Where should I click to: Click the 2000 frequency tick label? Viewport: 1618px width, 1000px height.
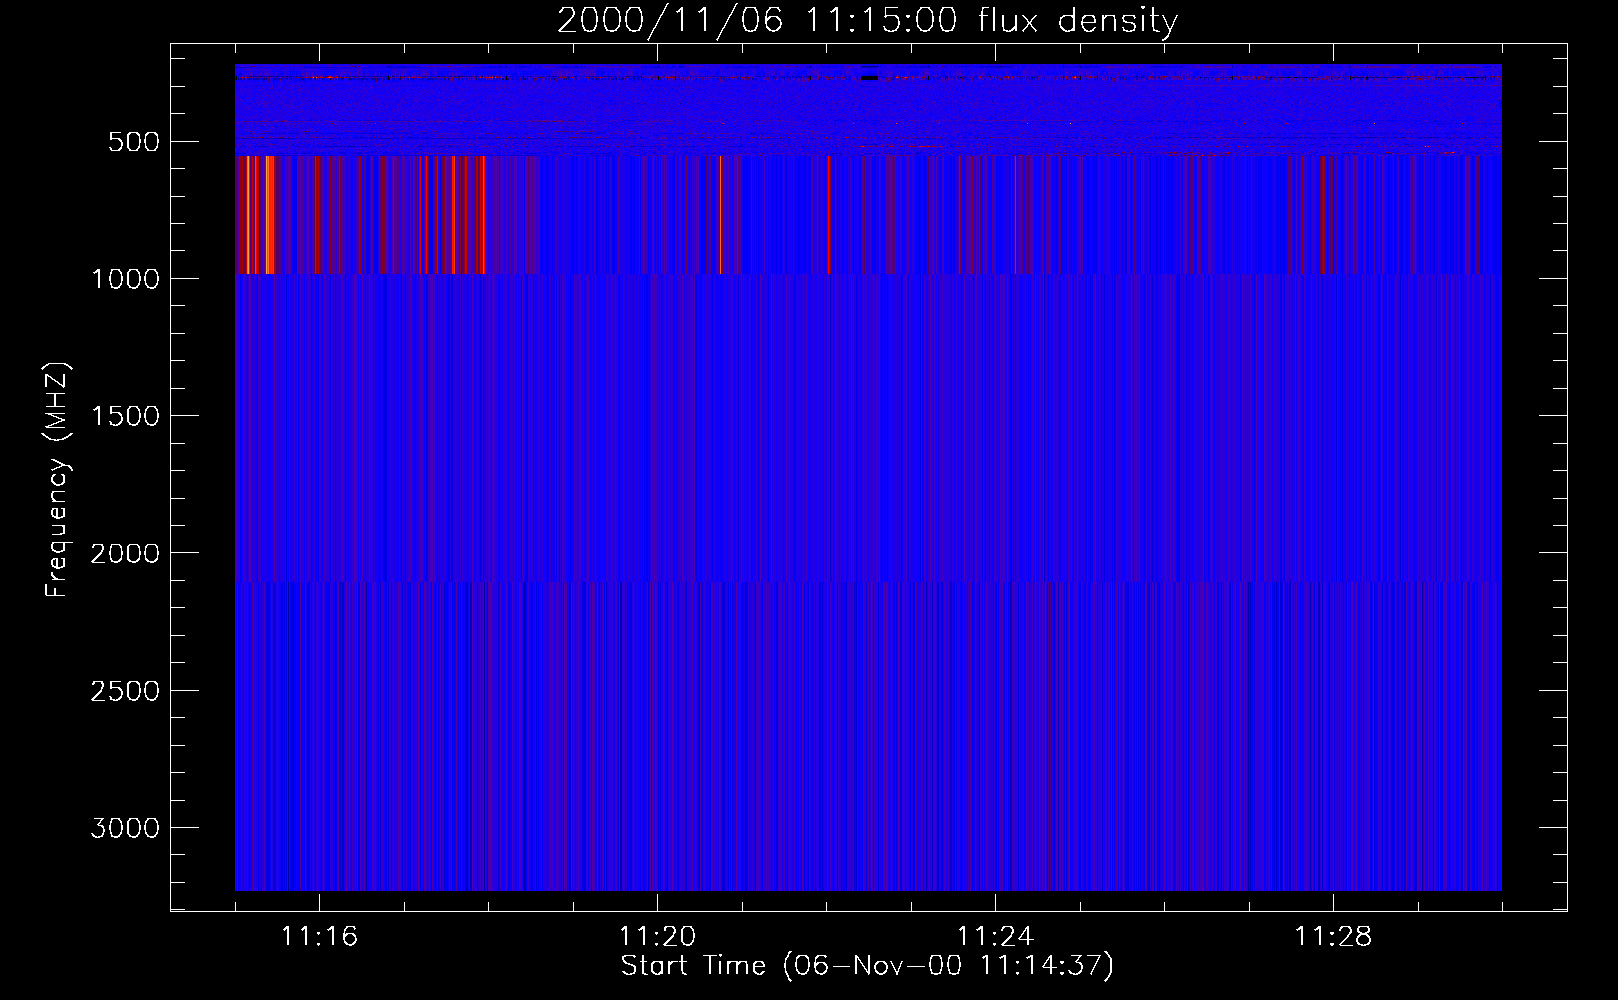click(x=125, y=554)
